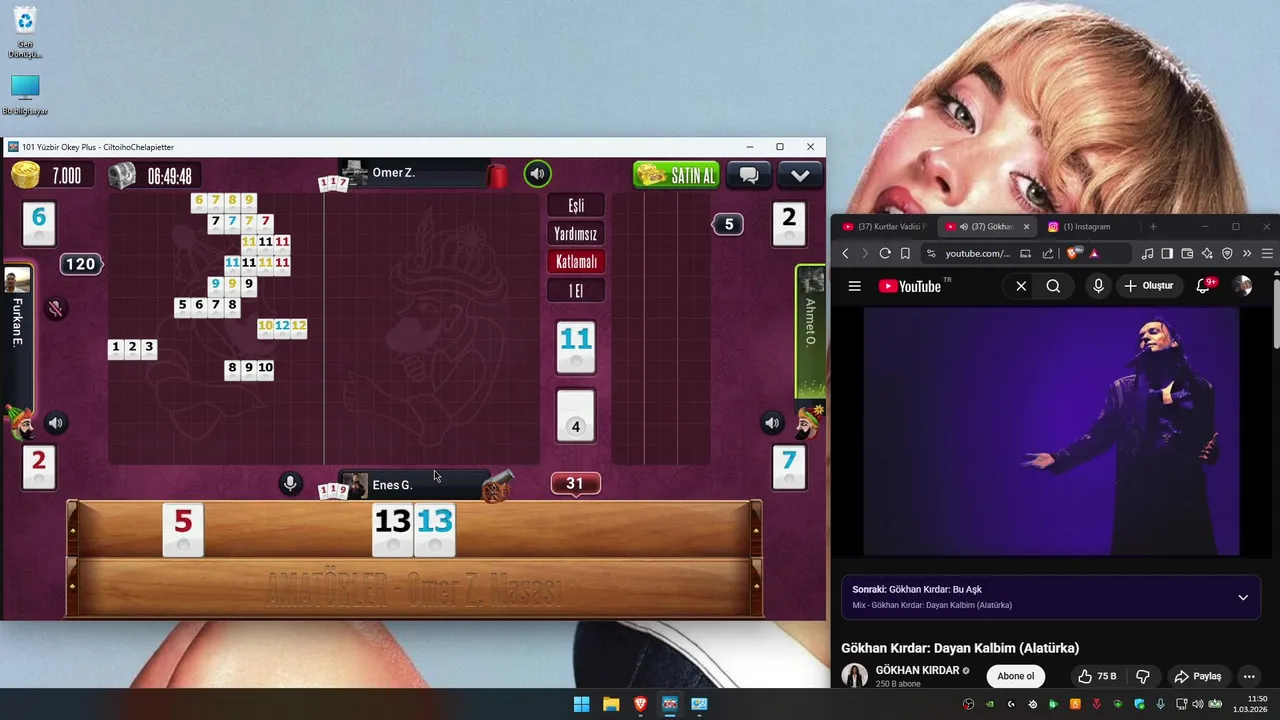Click the Katlamalı game mode label

click(x=576, y=262)
